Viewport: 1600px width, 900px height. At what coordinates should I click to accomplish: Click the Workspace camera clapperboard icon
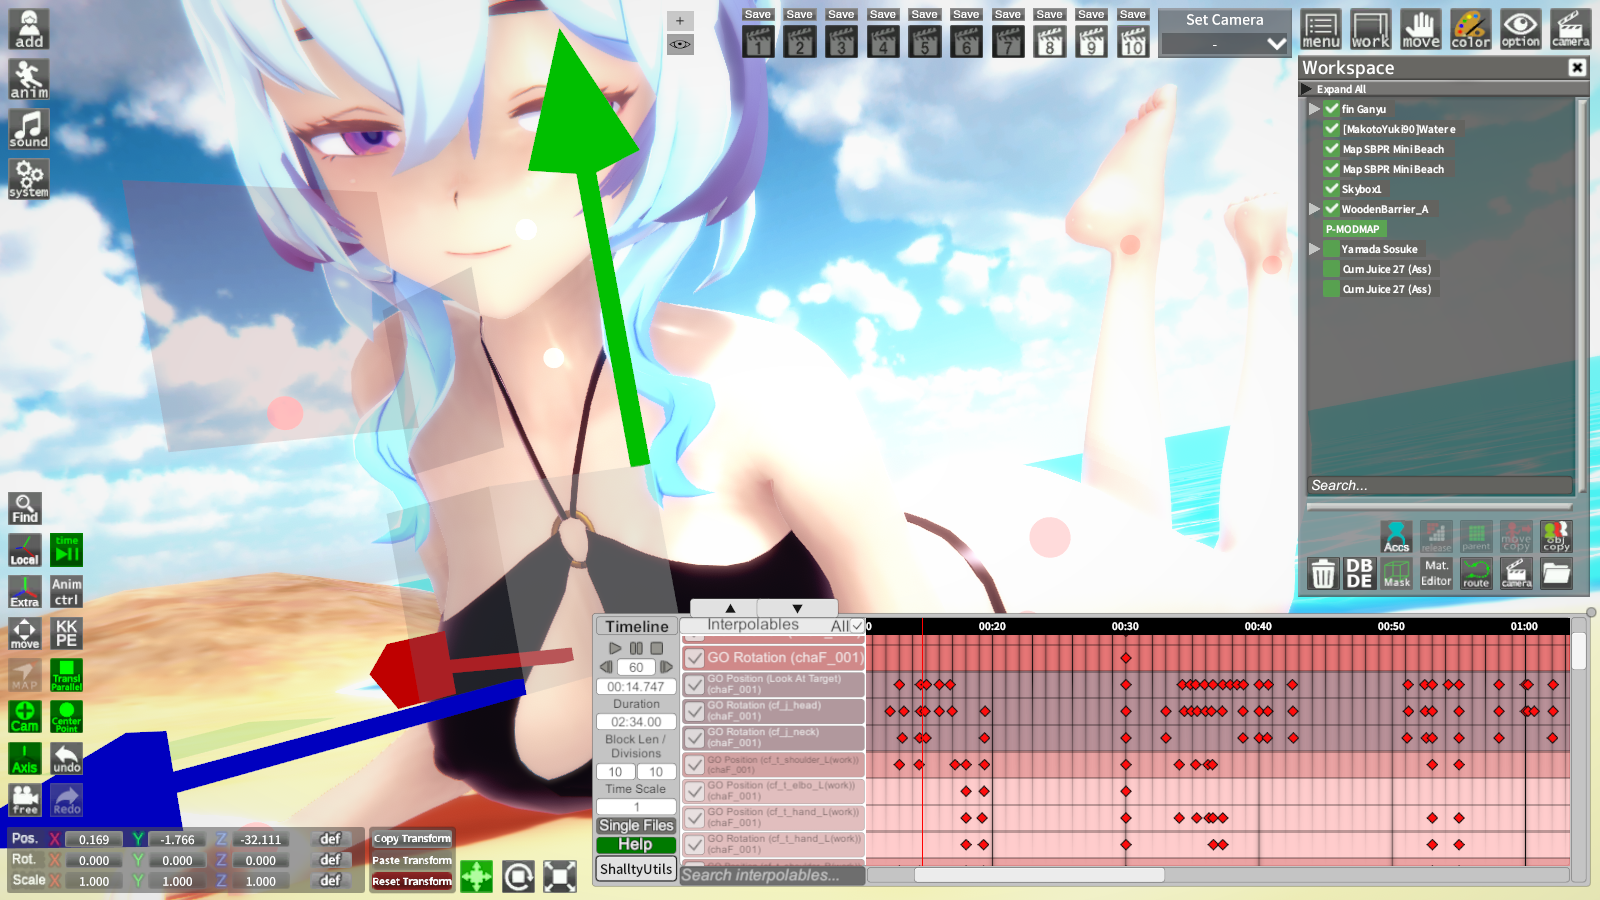[1516, 574]
